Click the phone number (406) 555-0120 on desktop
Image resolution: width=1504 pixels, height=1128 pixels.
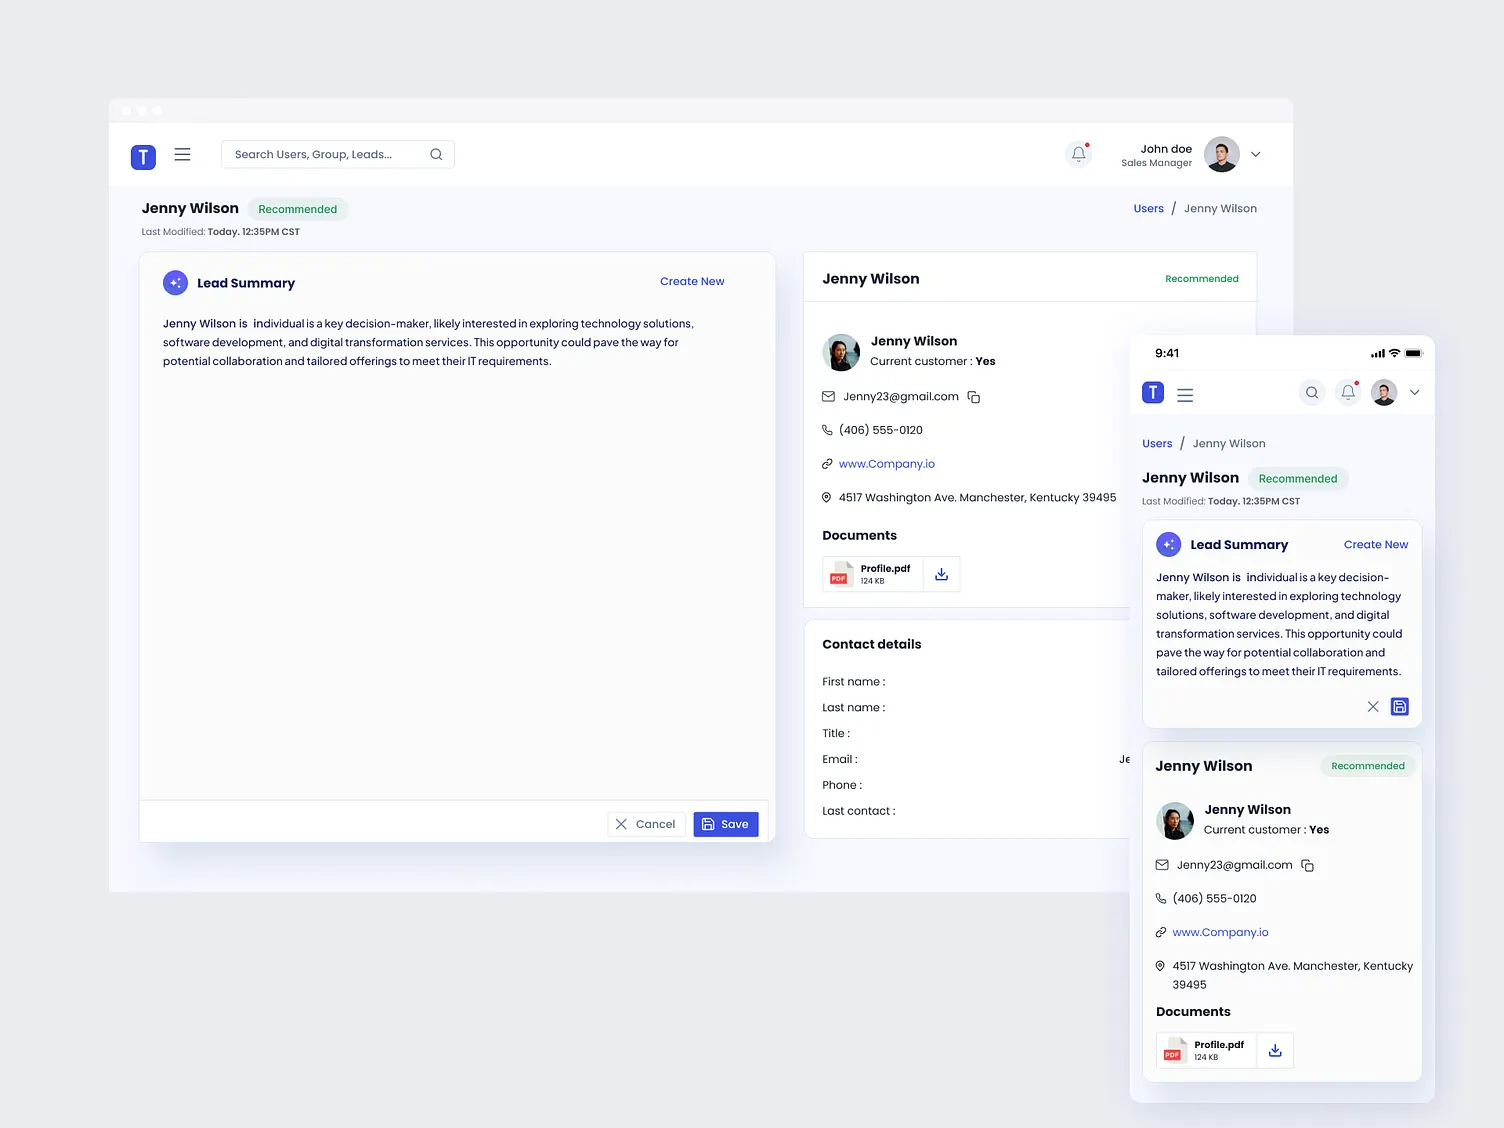pyautogui.click(x=881, y=430)
